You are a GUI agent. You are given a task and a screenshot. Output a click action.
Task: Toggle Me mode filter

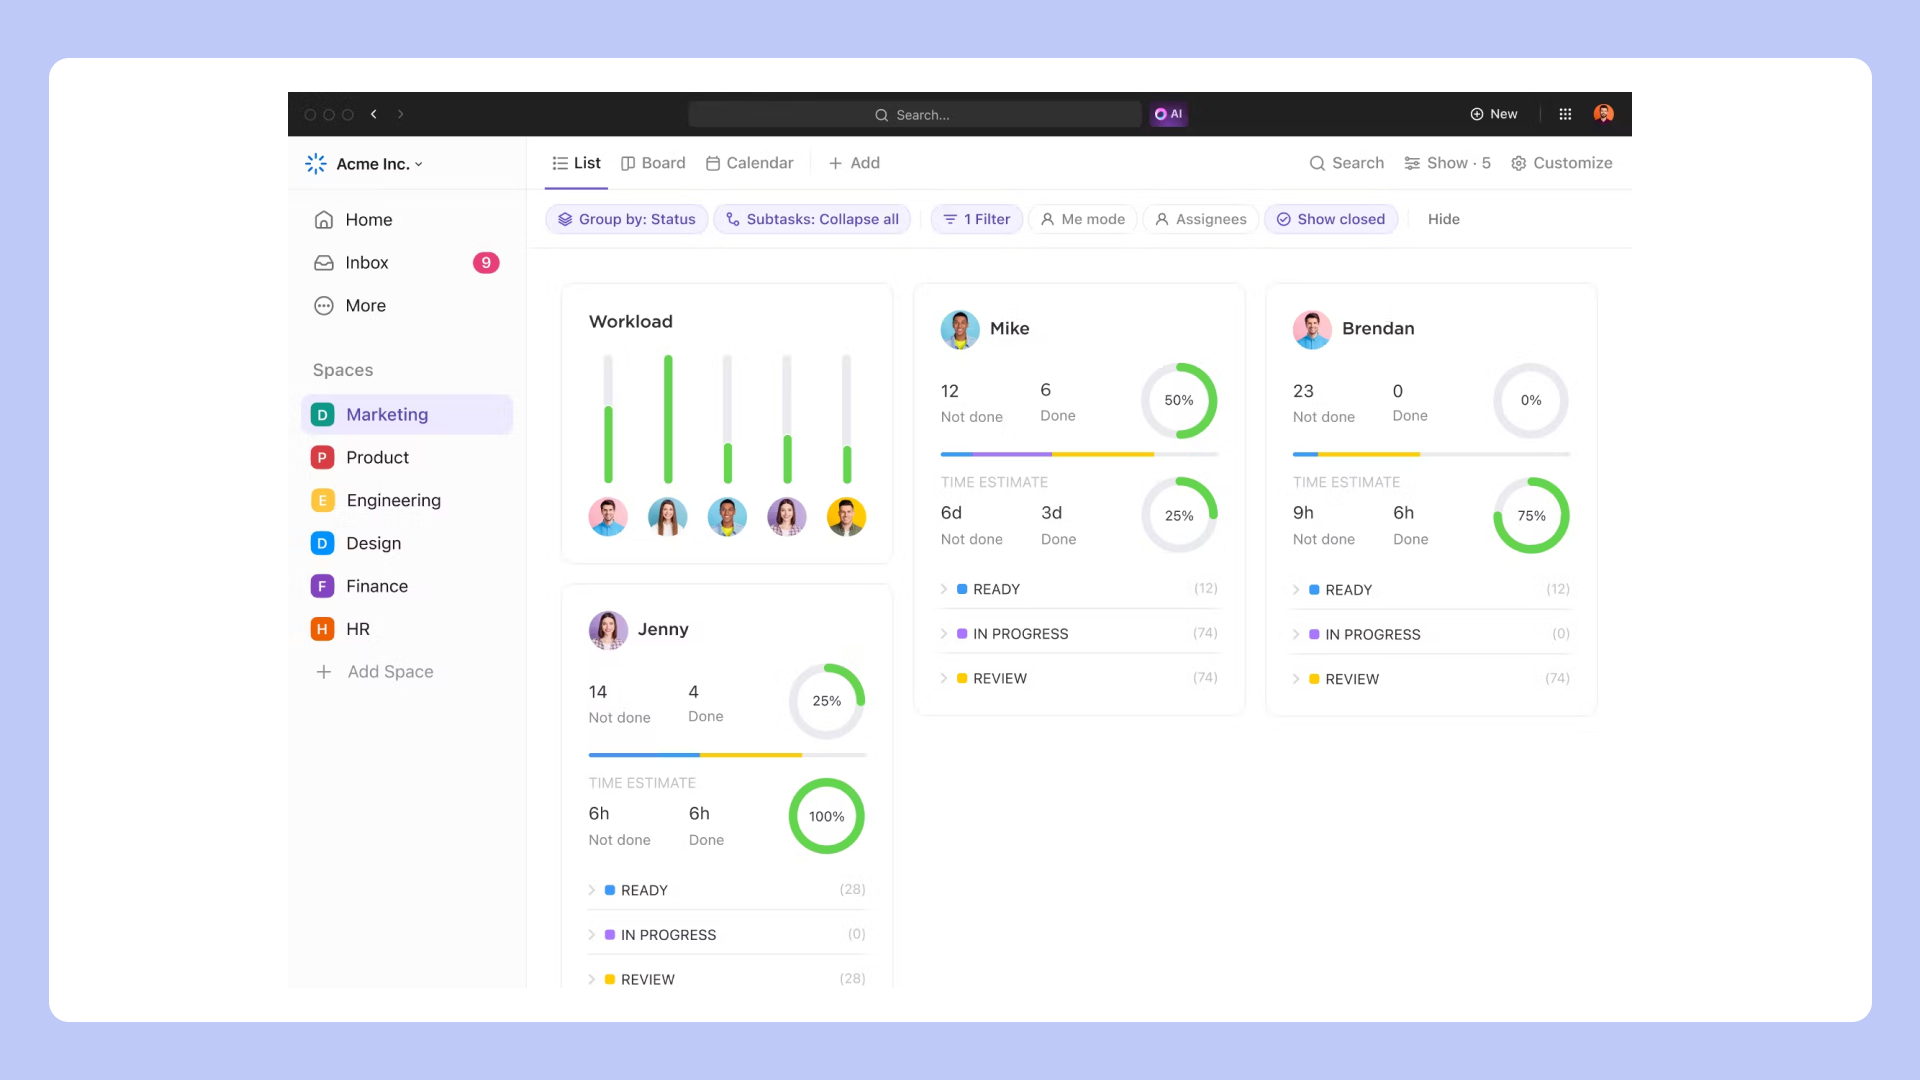coord(1083,219)
